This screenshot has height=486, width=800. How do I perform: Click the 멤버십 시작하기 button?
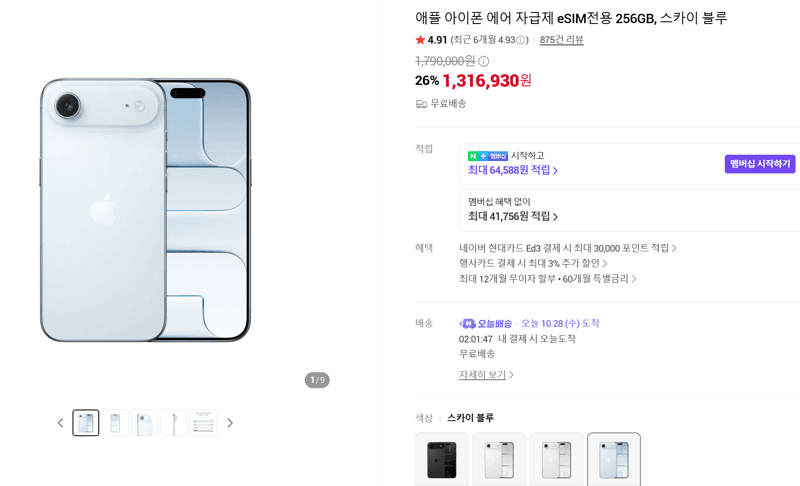pos(760,164)
